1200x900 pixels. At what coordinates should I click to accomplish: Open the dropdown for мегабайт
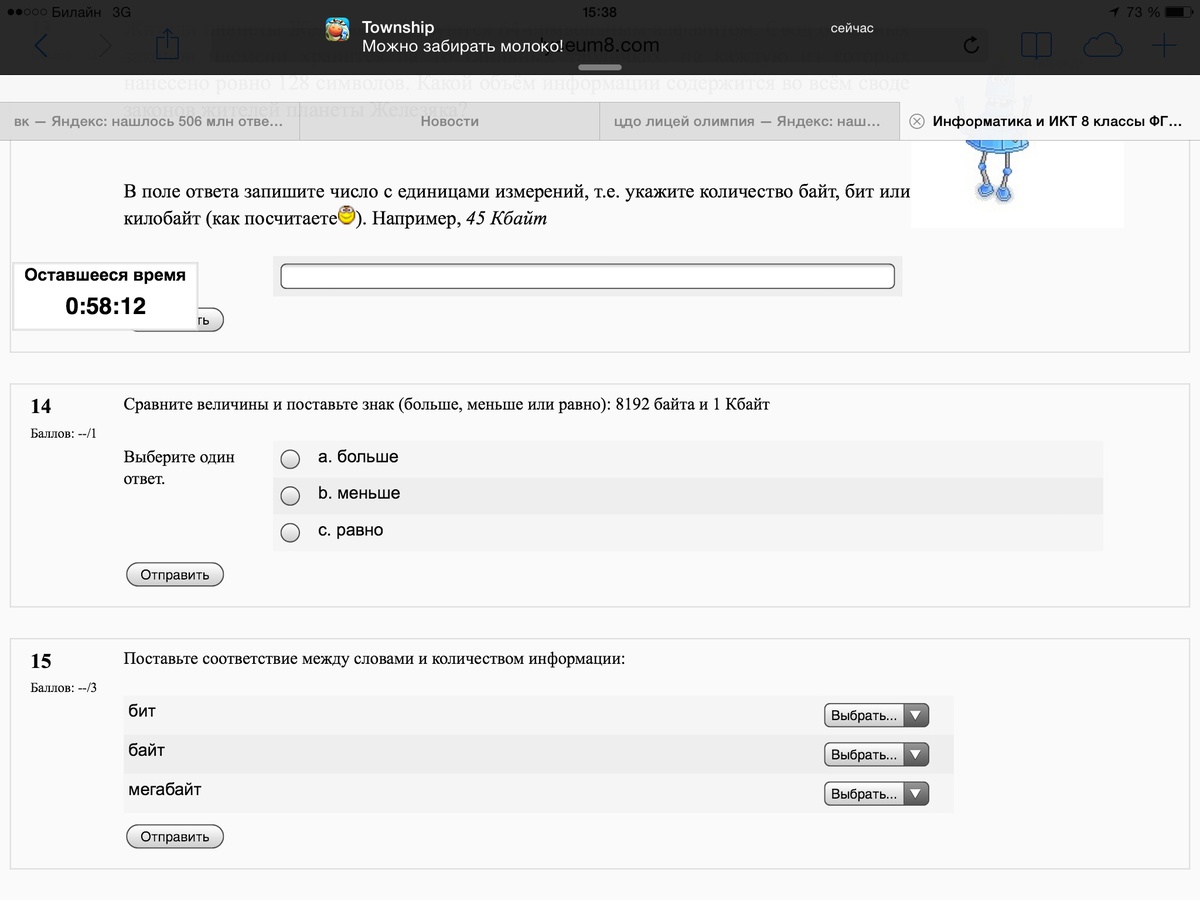(877, 794)
